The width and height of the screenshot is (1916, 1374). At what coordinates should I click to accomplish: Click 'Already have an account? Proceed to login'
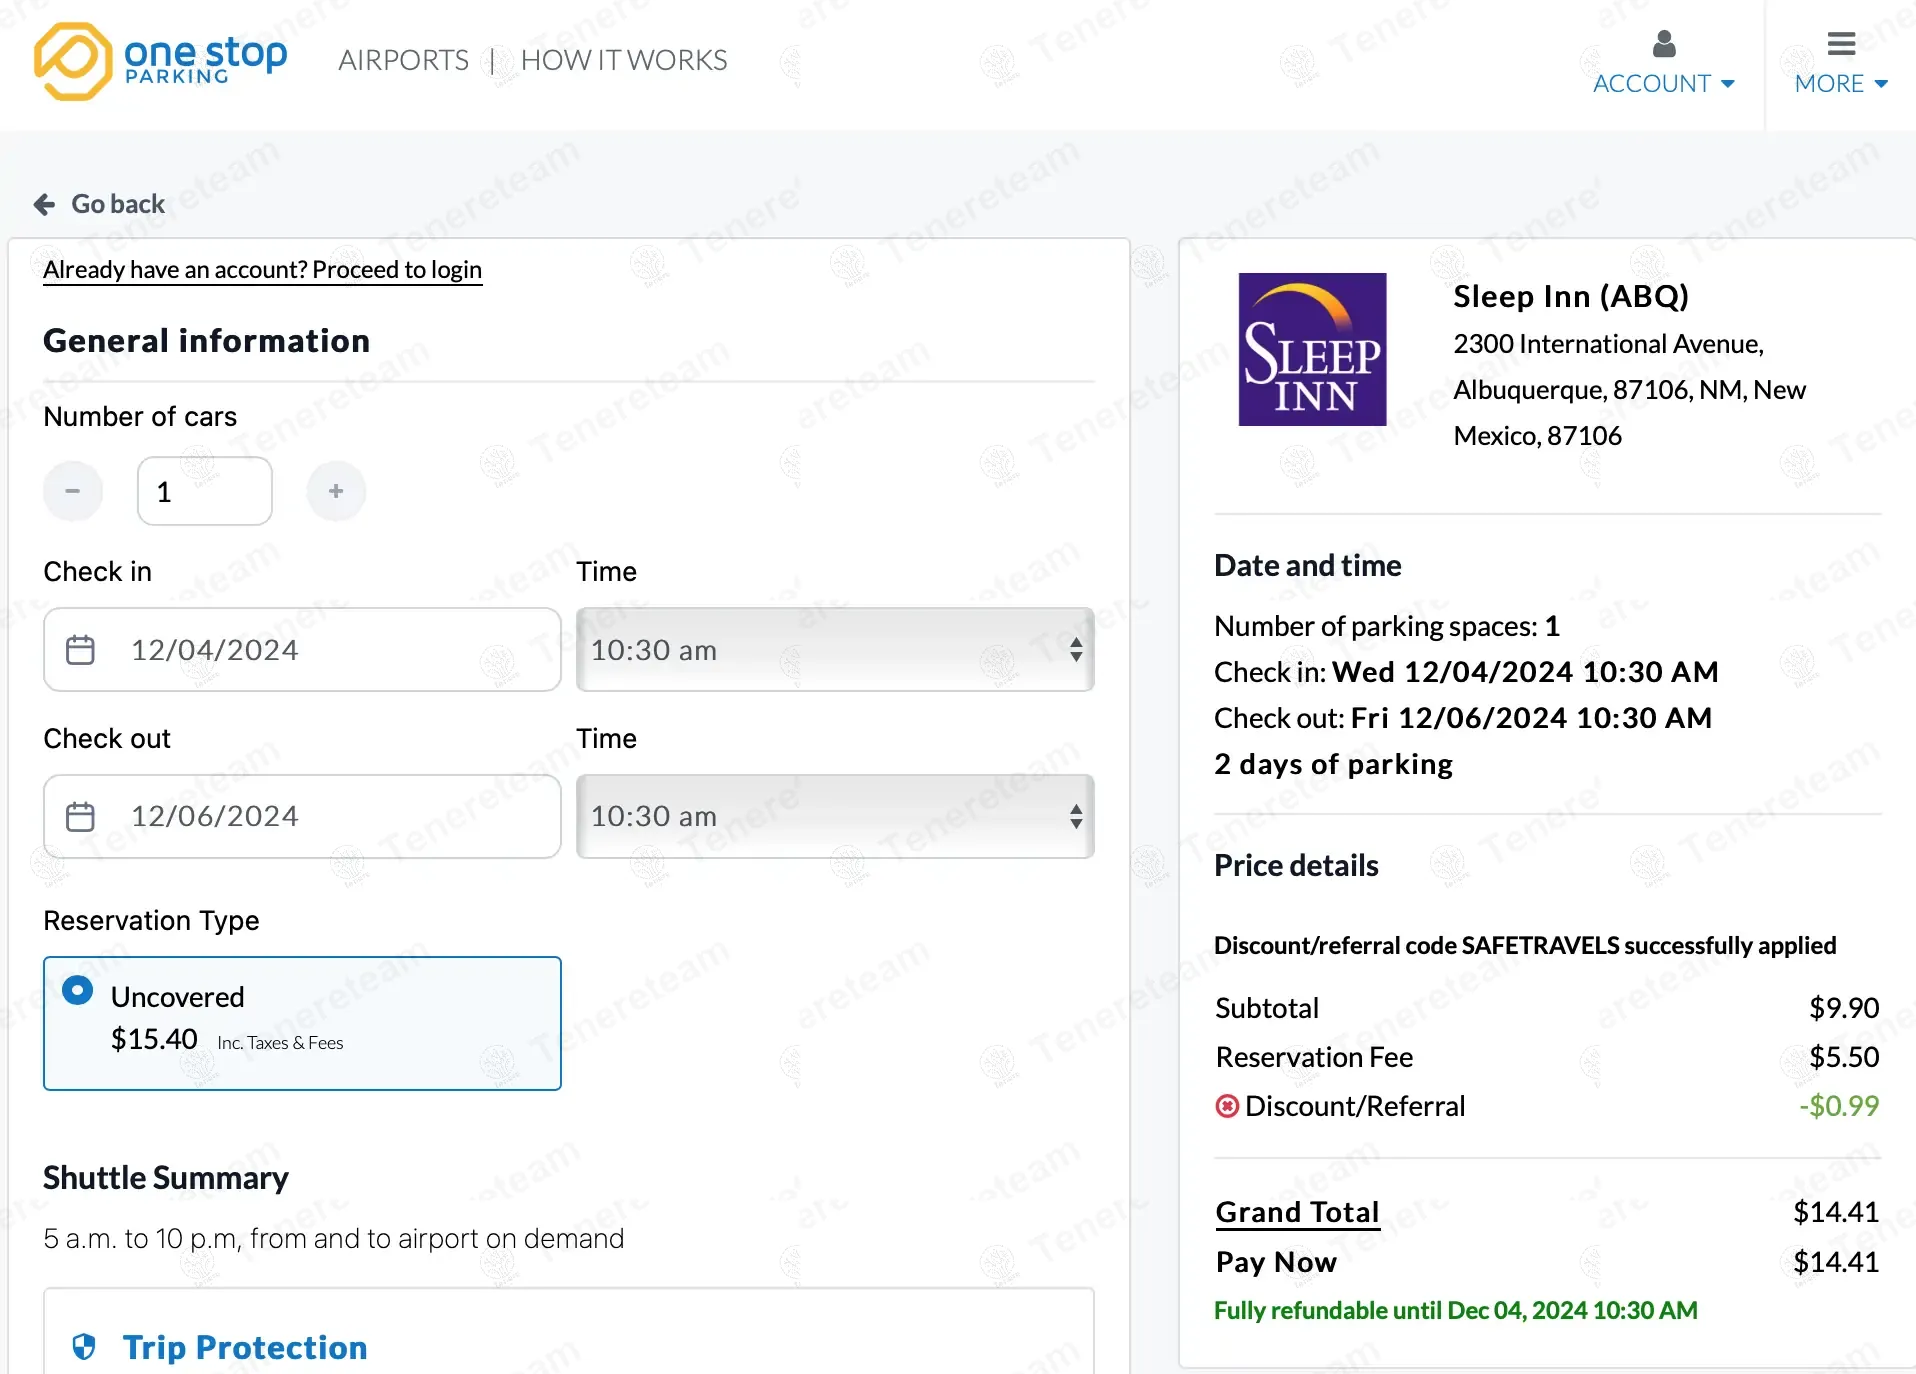[x=262, y=270]
